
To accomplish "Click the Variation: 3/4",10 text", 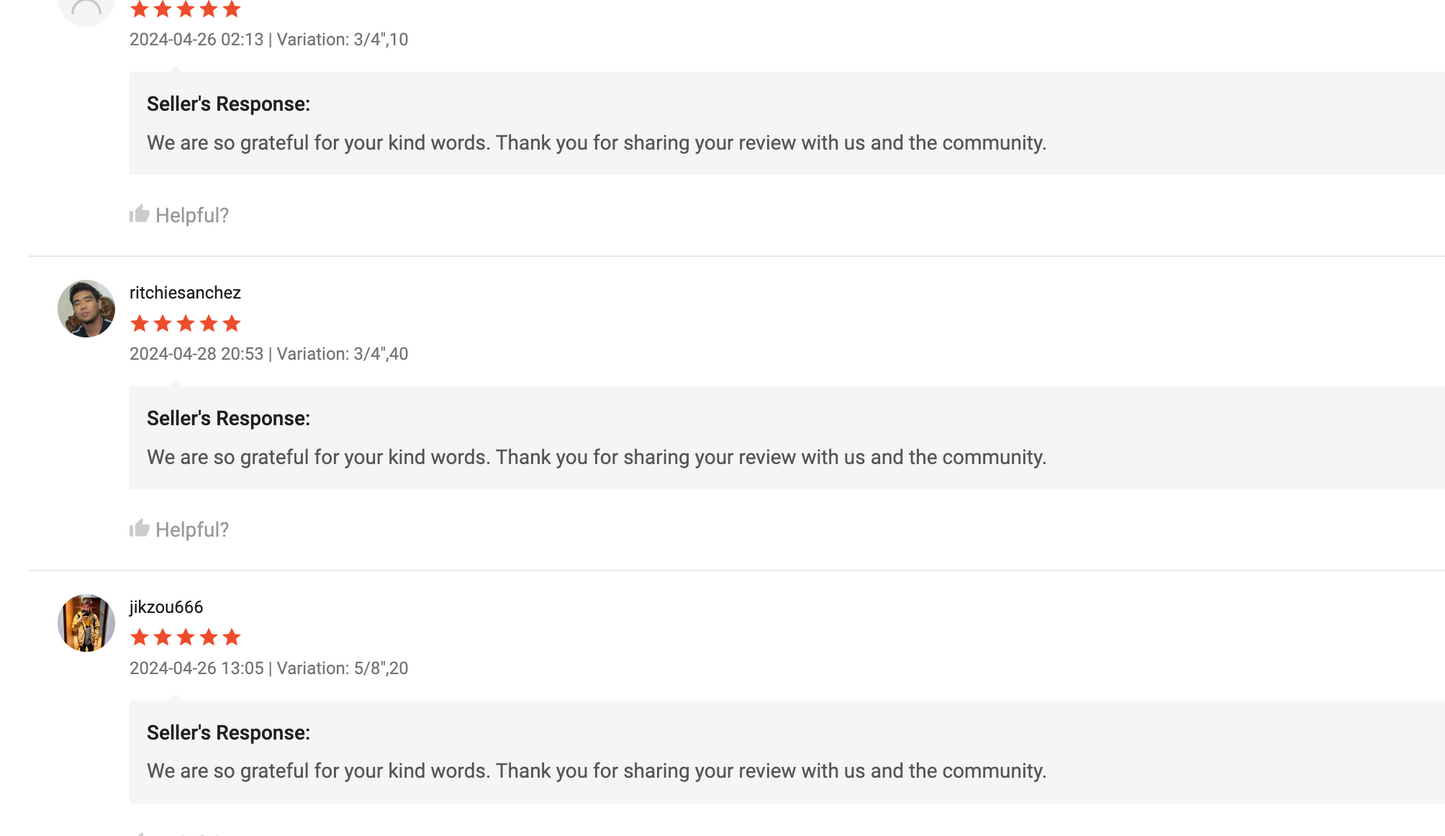I will 342,40.
